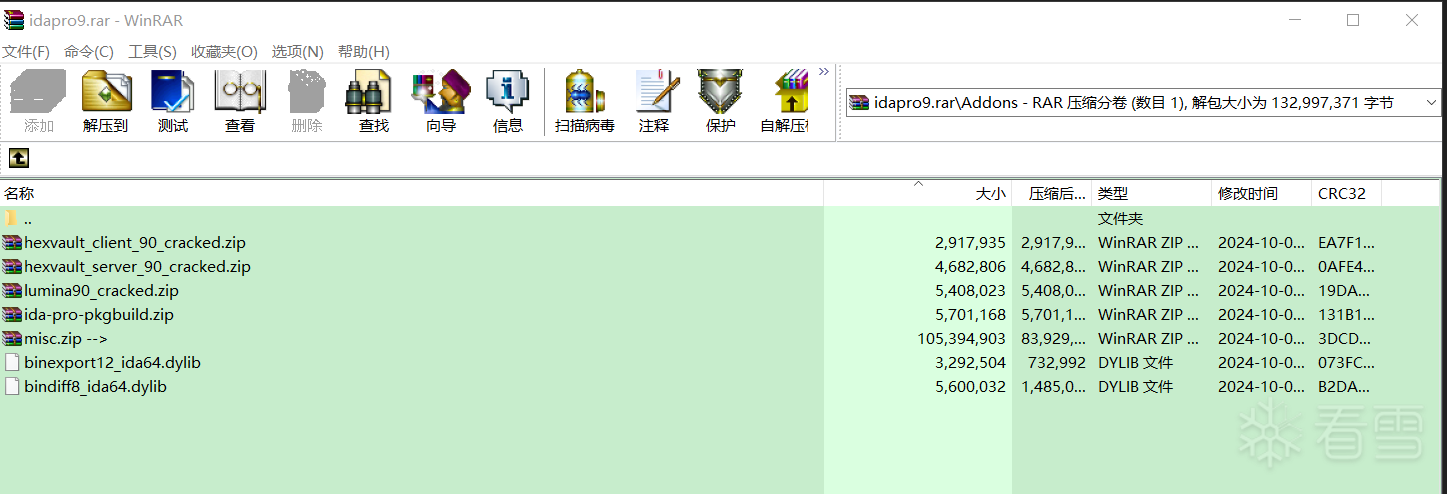Select file name bindiff8_ida64.dylib

click(95, 386)
